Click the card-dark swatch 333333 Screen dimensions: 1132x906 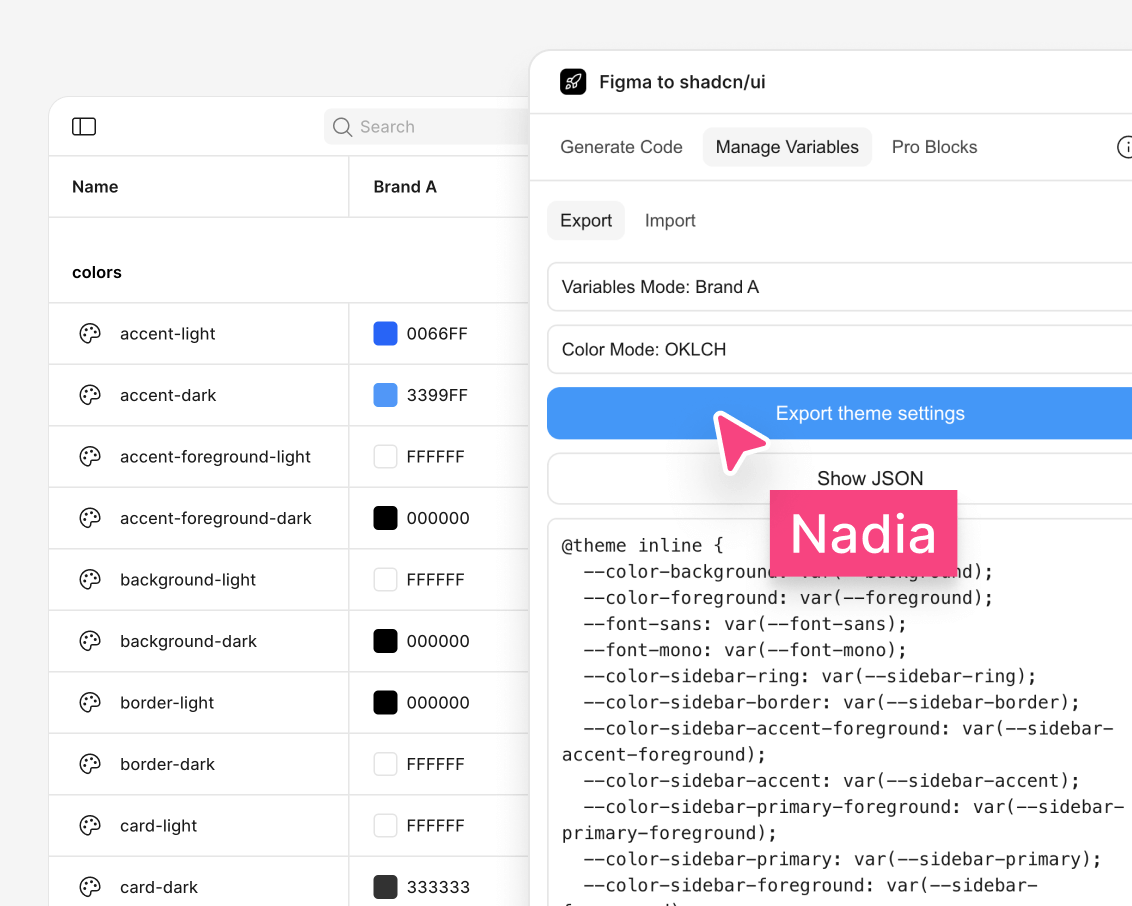386,887
